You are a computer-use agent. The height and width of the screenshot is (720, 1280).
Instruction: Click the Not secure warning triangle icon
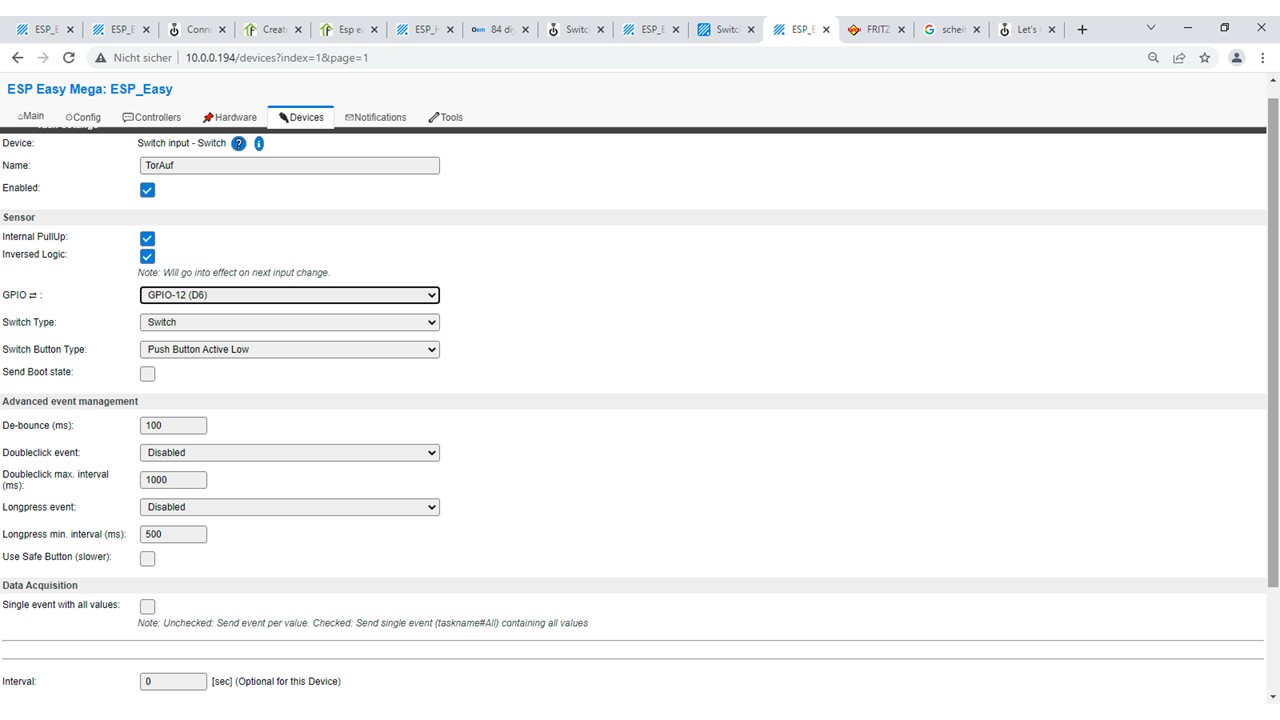click(x=100, y=58)
